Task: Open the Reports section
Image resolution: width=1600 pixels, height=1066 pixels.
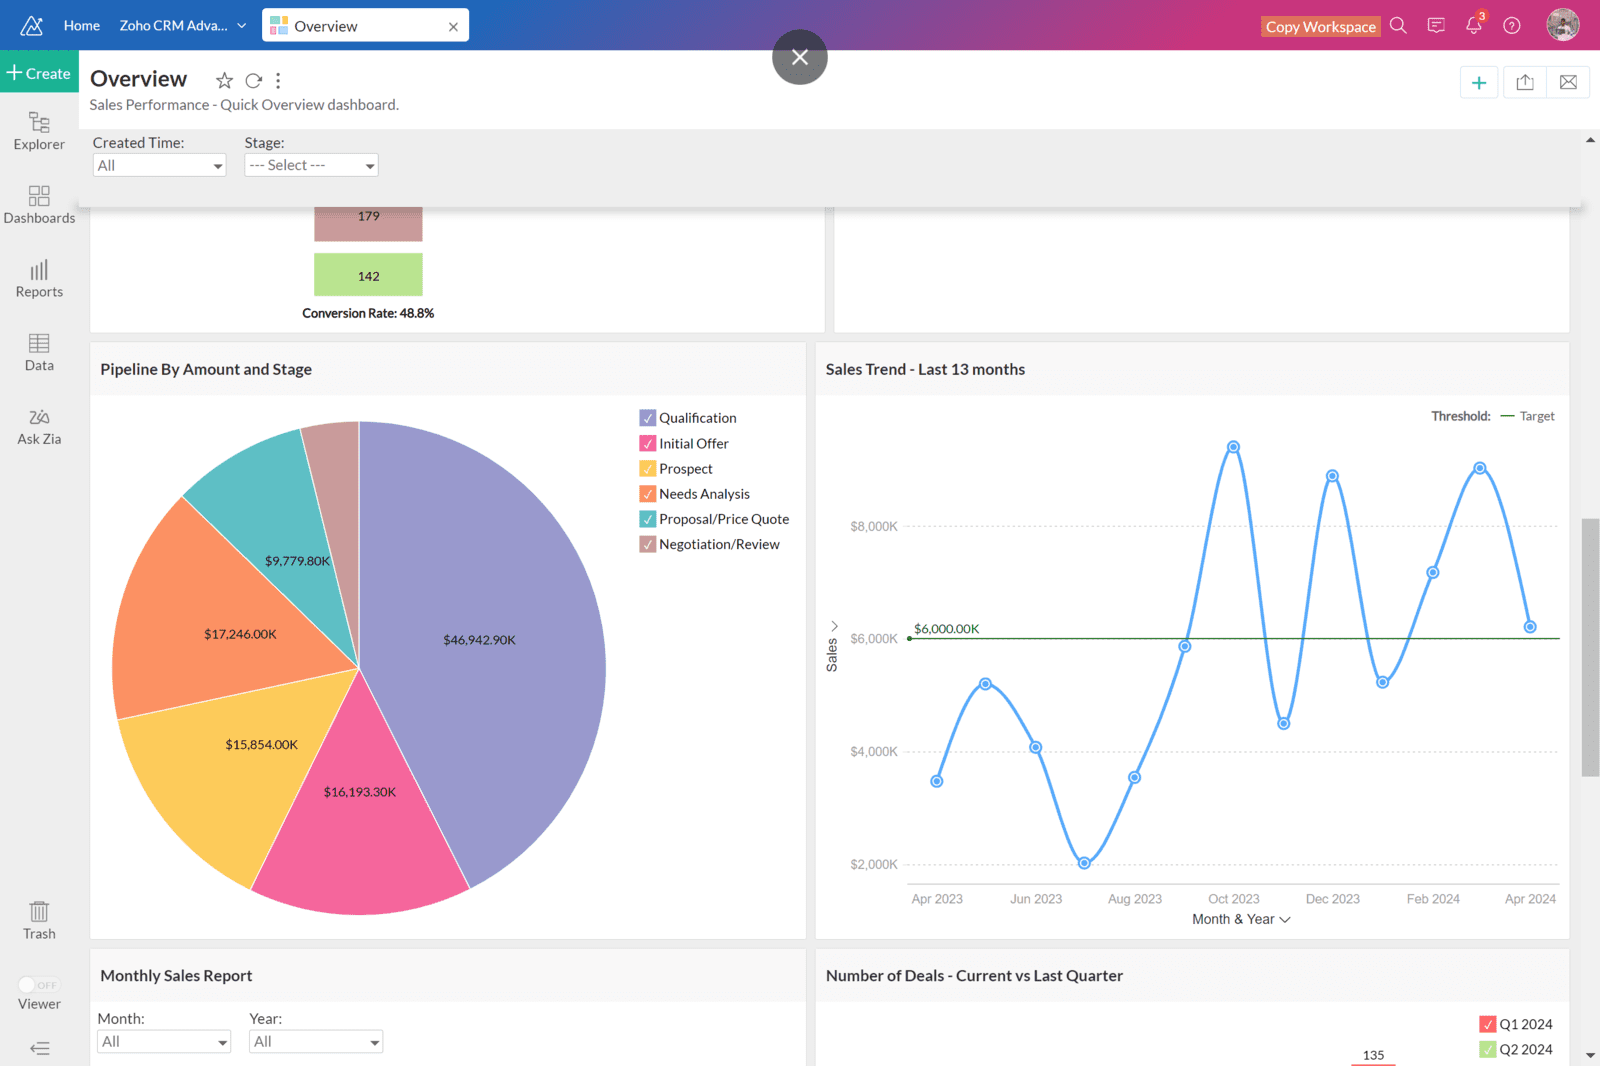Action: pyautogui.click(x=39, y=279)
